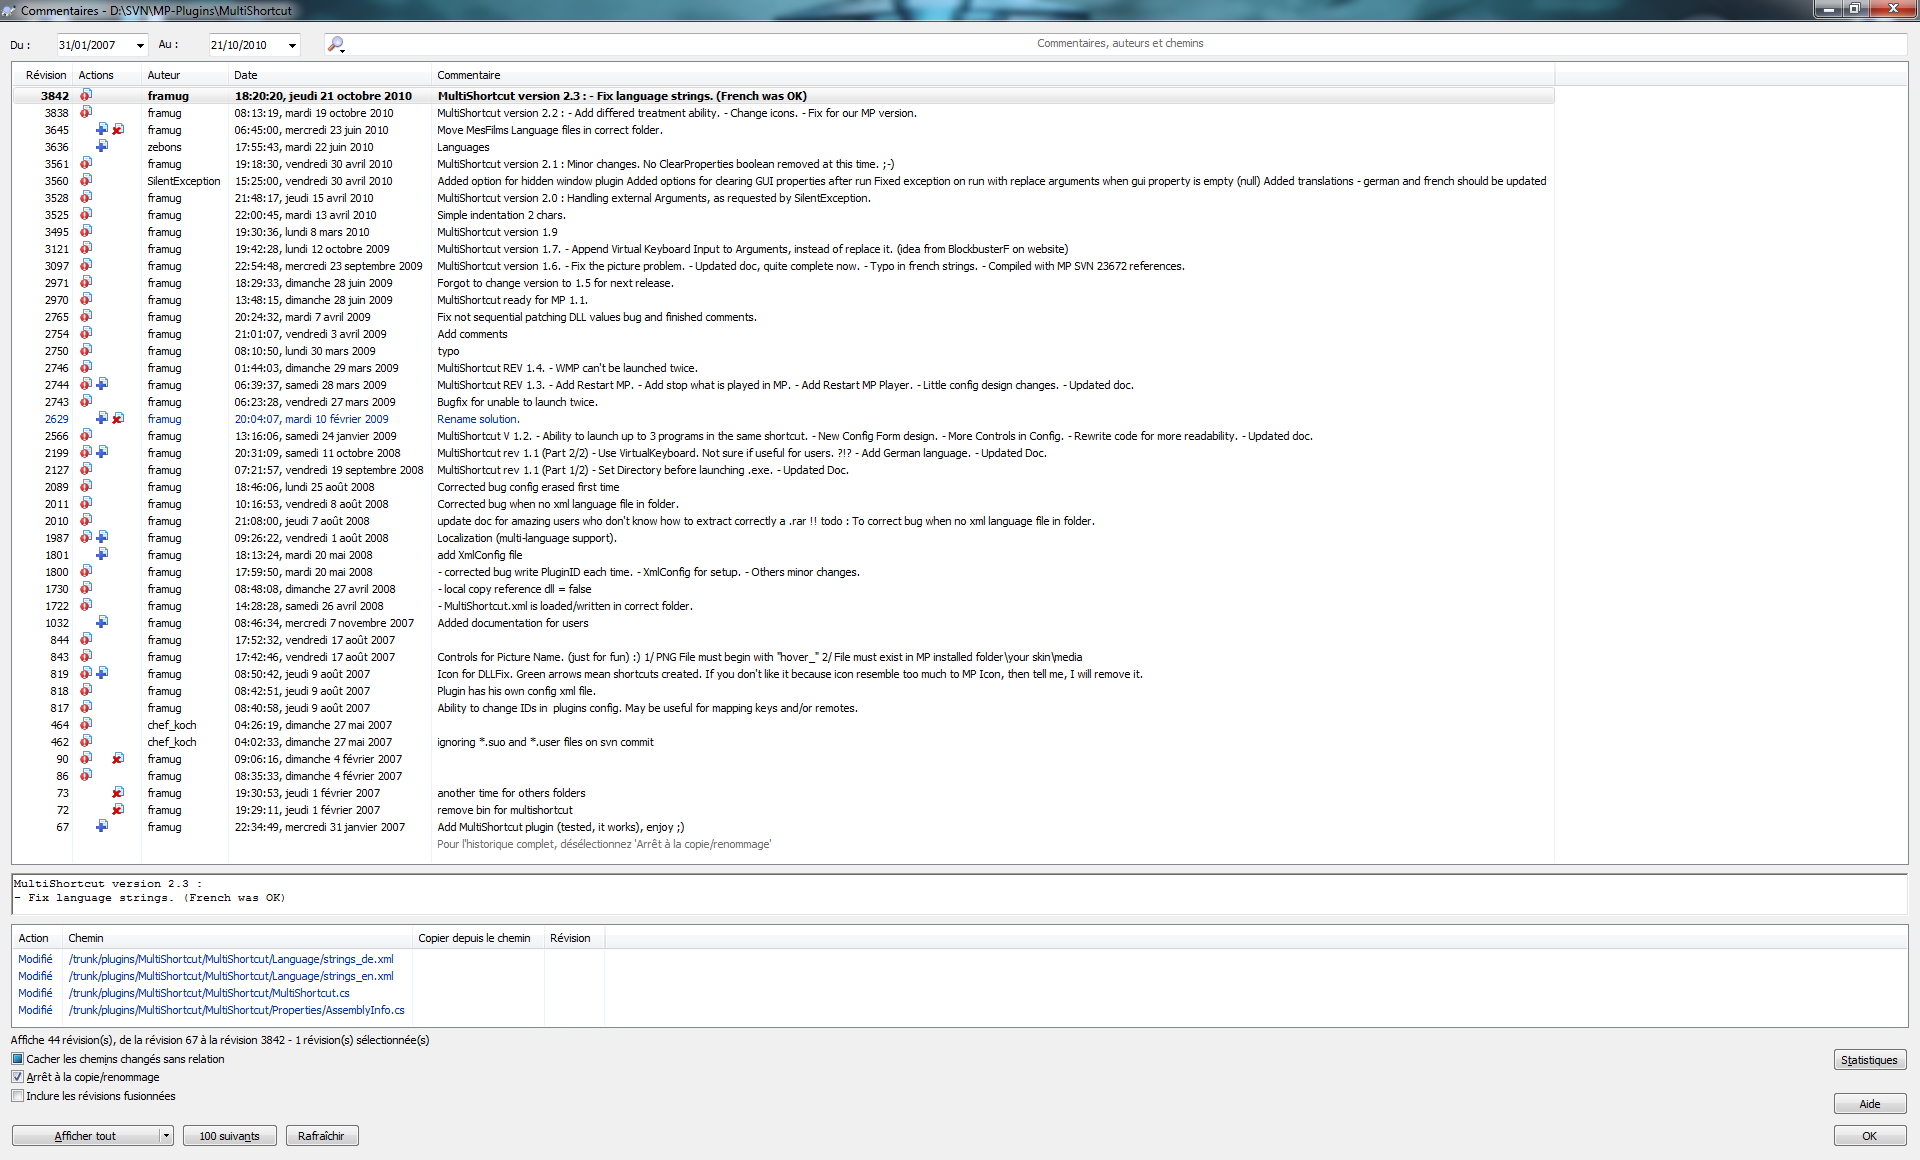Image resolution: width=1920 pixels, height=1160 pixels.
Task: Click the added action icon for revision 3645
Action: tap(102, 130)
